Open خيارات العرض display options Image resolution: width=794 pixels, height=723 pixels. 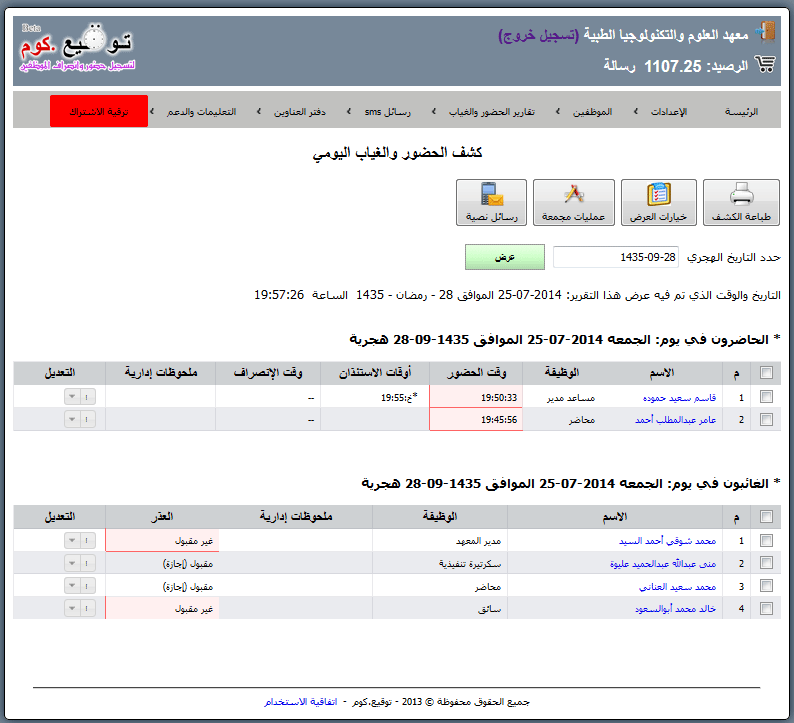pos(659,203)
